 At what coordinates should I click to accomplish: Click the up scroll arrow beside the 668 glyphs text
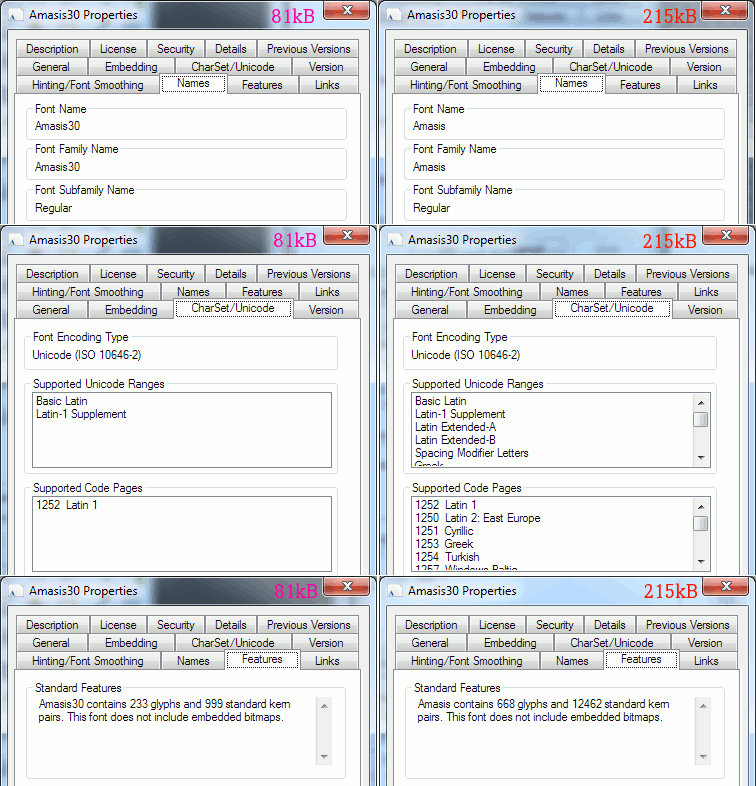coord(703,706)
